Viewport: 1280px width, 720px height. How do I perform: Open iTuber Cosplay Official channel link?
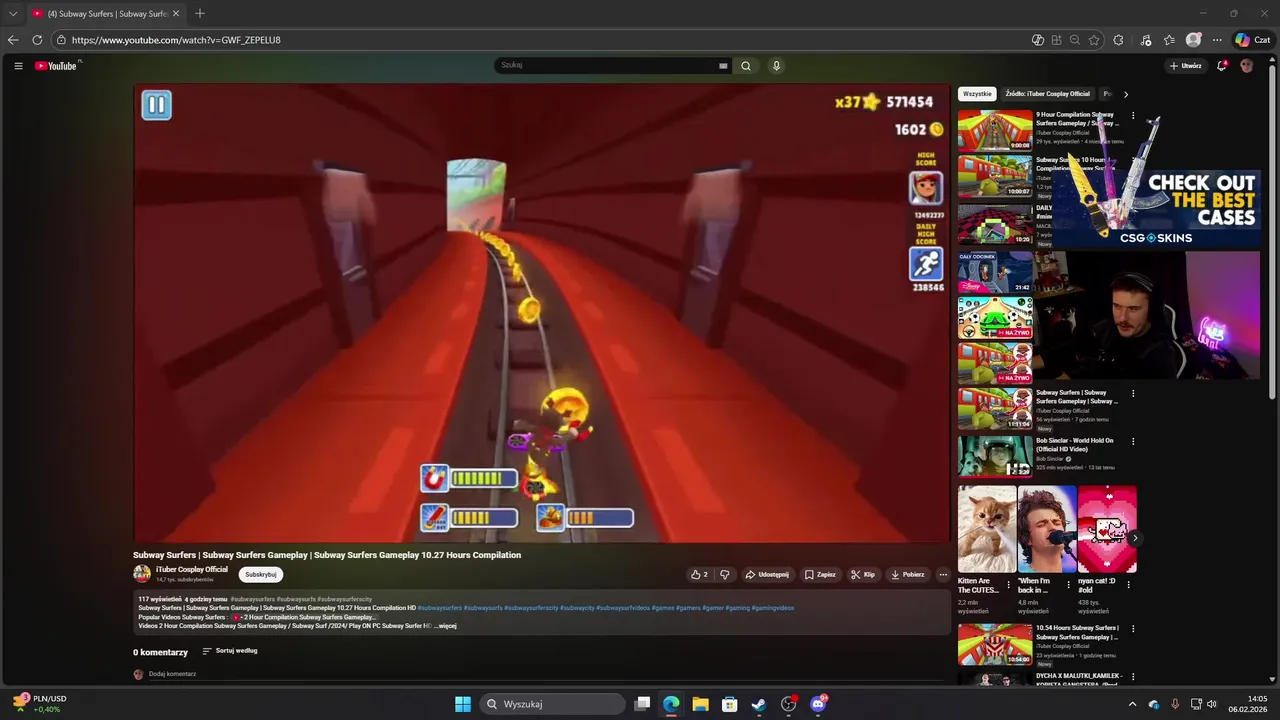coord(192,570)
